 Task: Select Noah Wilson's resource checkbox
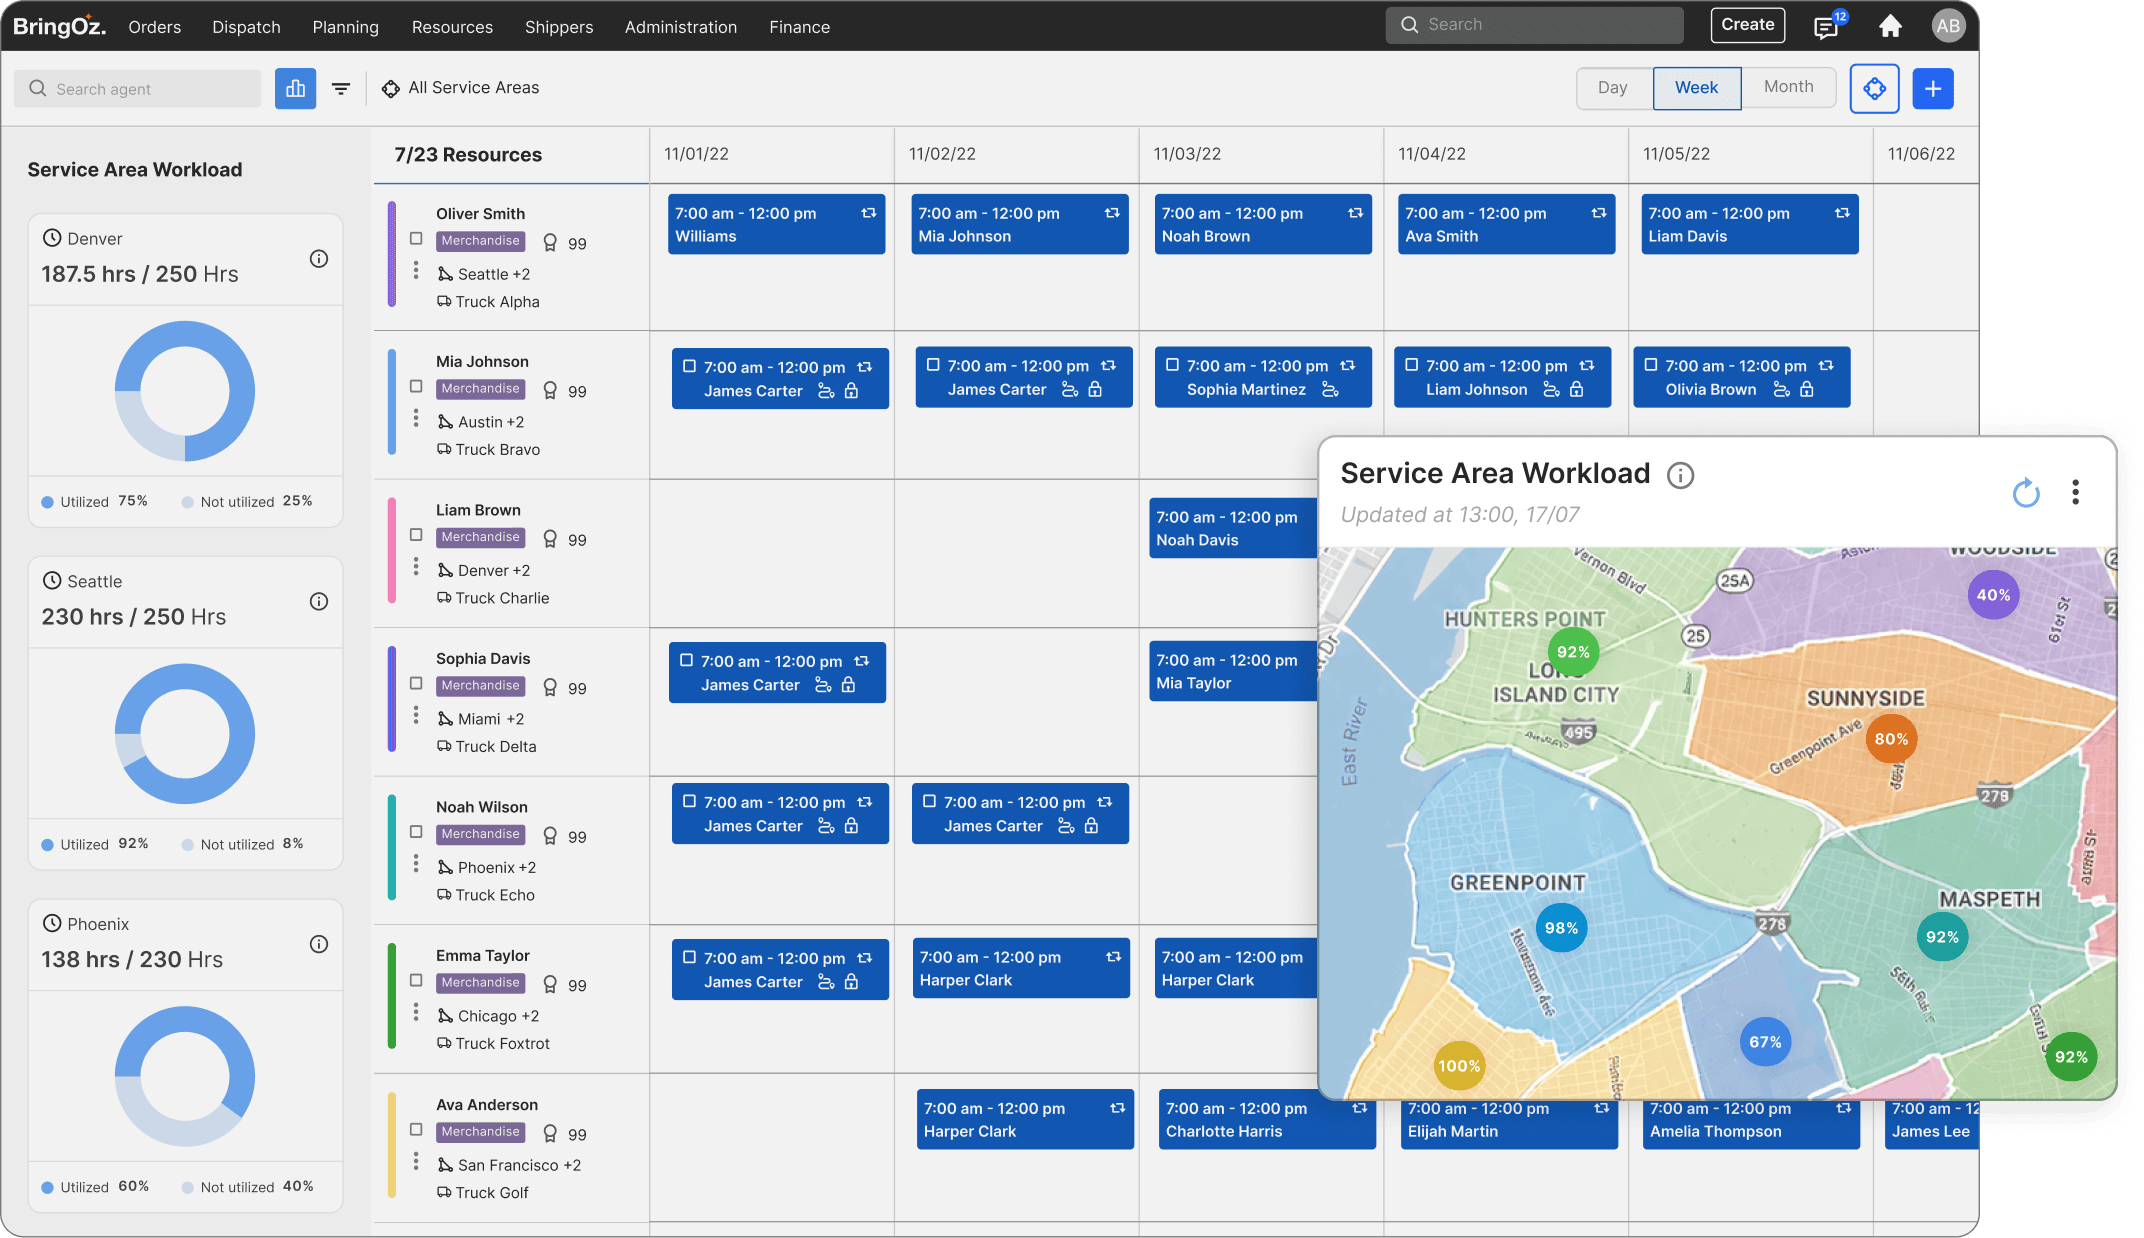[x=416, y=832]
